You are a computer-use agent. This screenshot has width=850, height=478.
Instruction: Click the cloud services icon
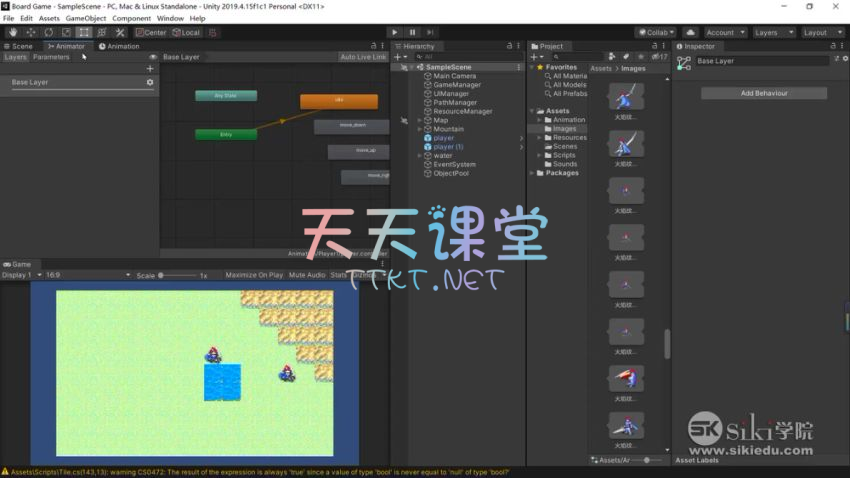(690, 32)
